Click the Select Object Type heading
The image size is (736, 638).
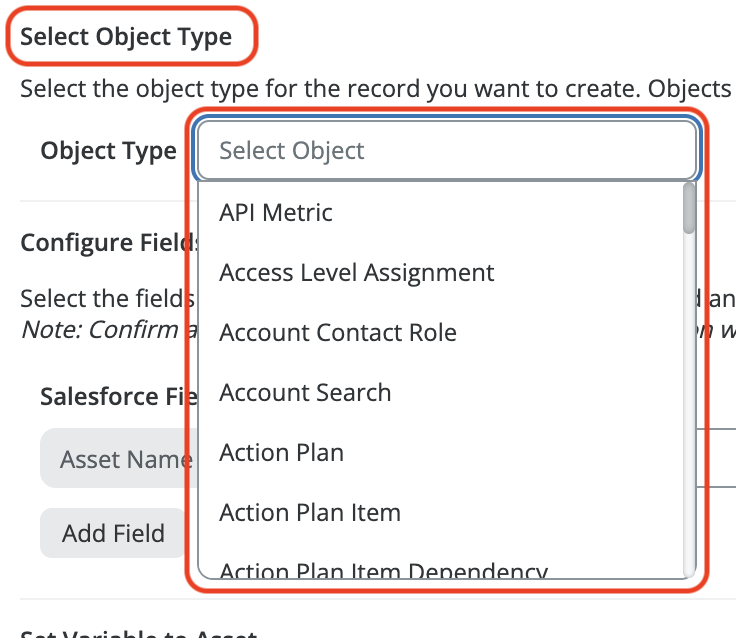click(126, 37)
